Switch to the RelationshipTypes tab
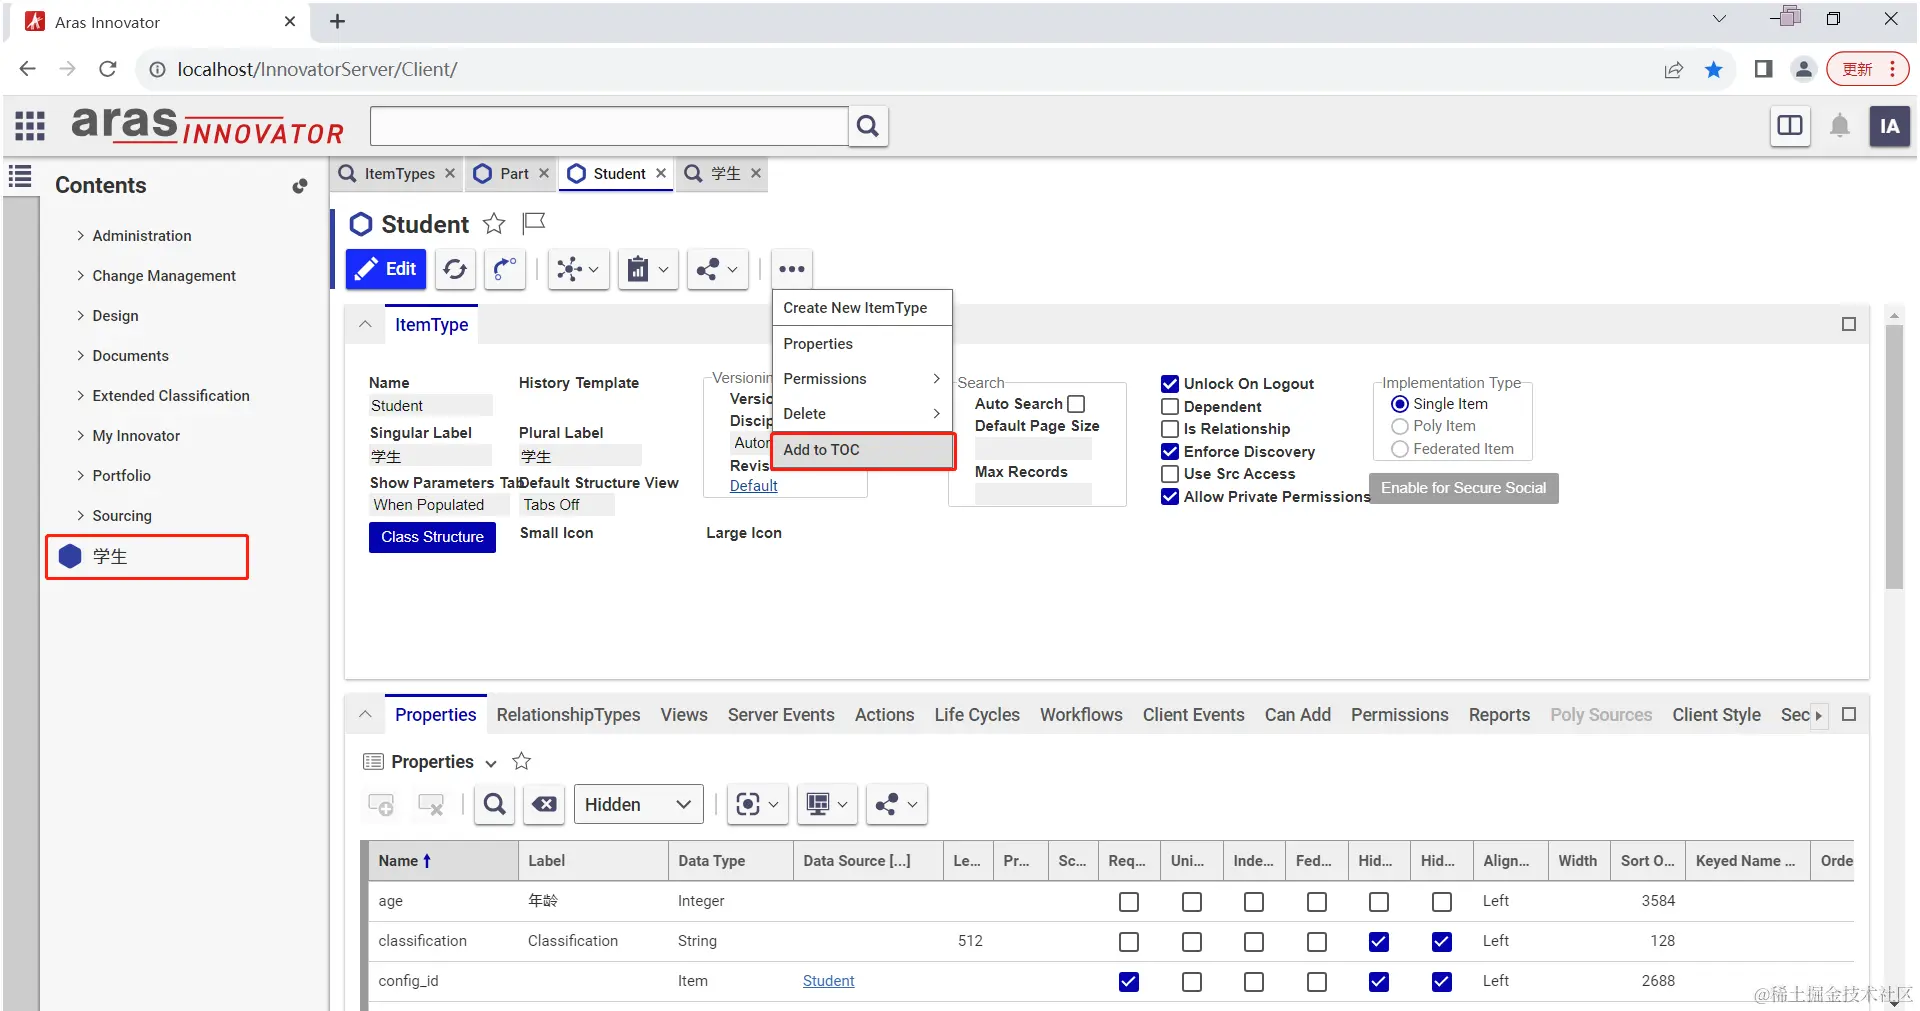Viewport: 1920px width, 1011px height. coord(568,714)
